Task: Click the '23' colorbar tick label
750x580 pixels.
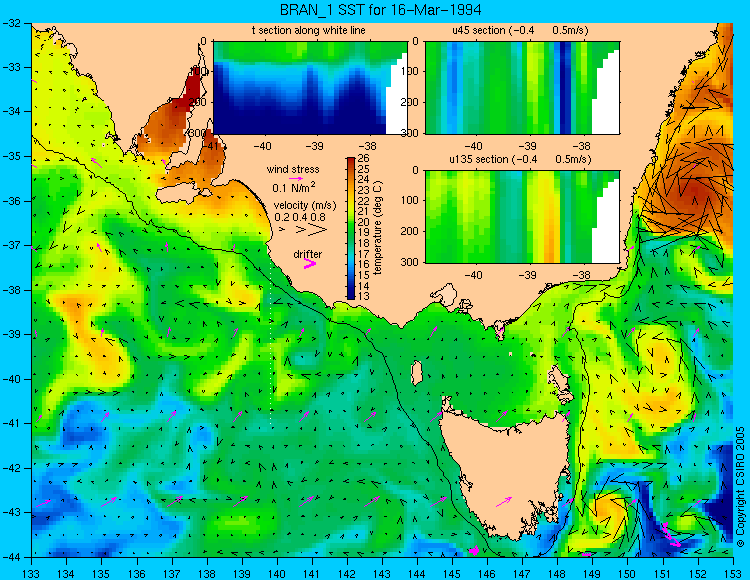Action: (x=364, y=190)
